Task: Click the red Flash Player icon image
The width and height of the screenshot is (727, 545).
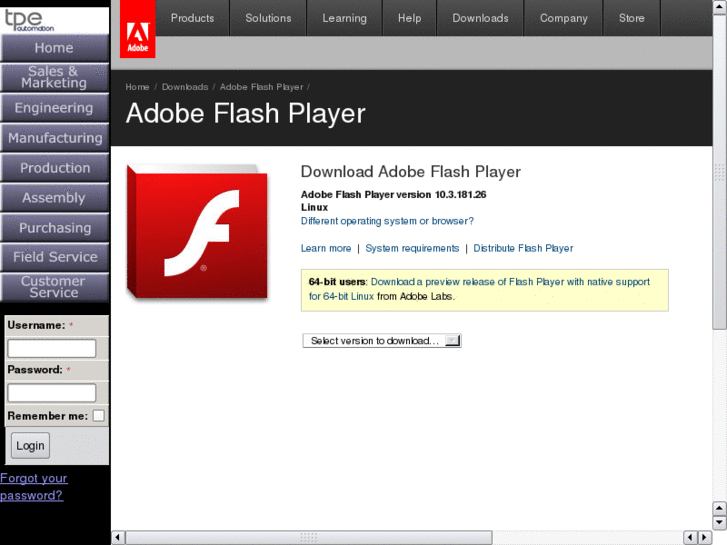Action: coord(197,232)
